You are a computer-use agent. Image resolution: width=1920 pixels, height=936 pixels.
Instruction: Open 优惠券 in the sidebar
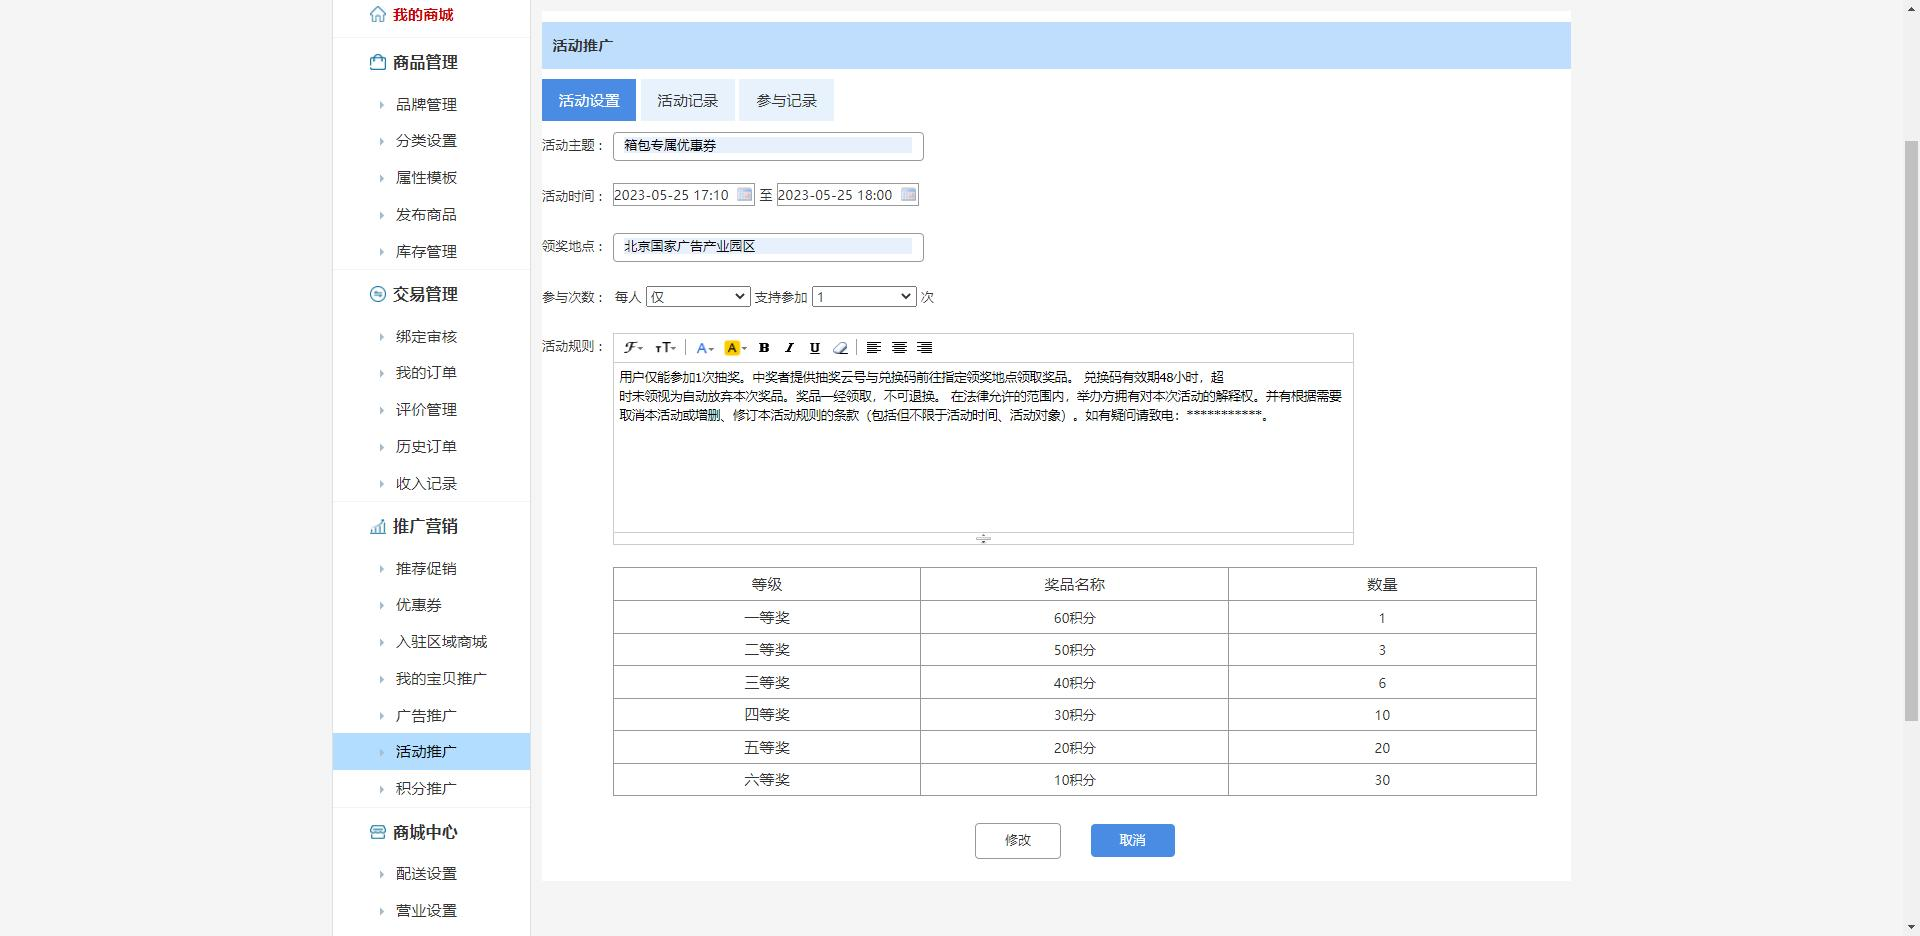419,605
